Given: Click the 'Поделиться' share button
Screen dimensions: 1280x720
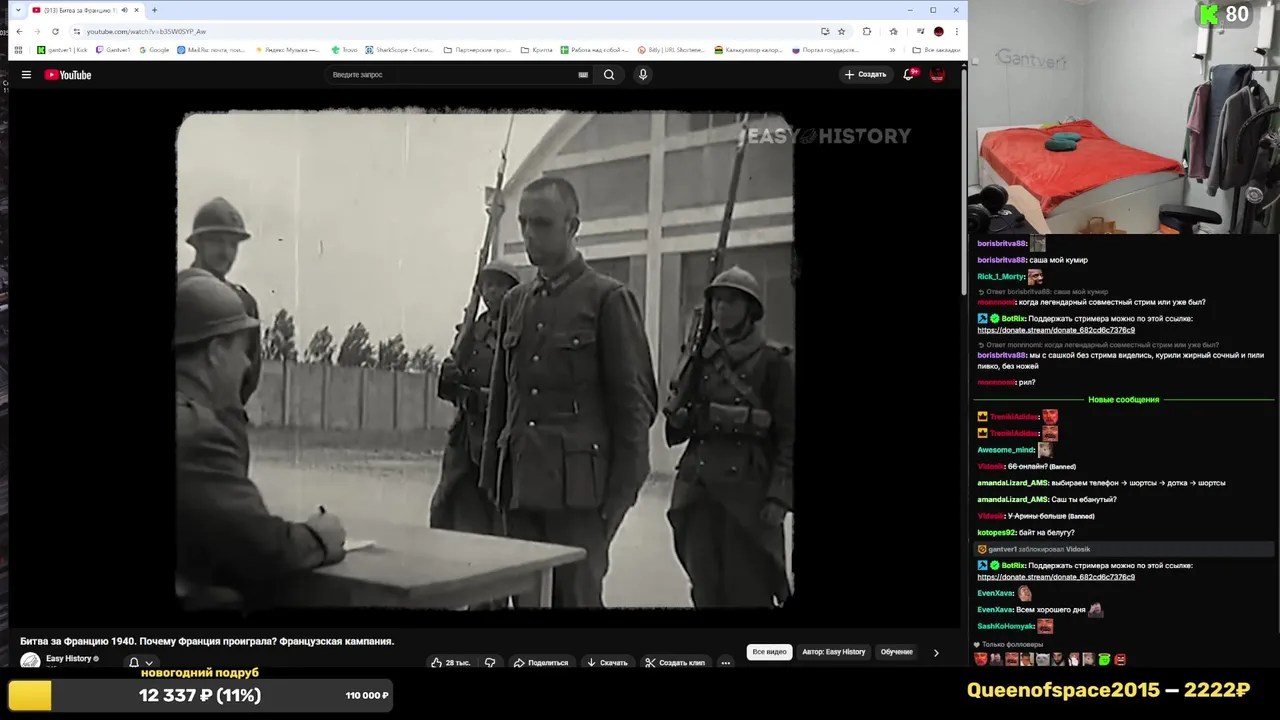Looking at the screenshot, I should [x=541, y=662].
